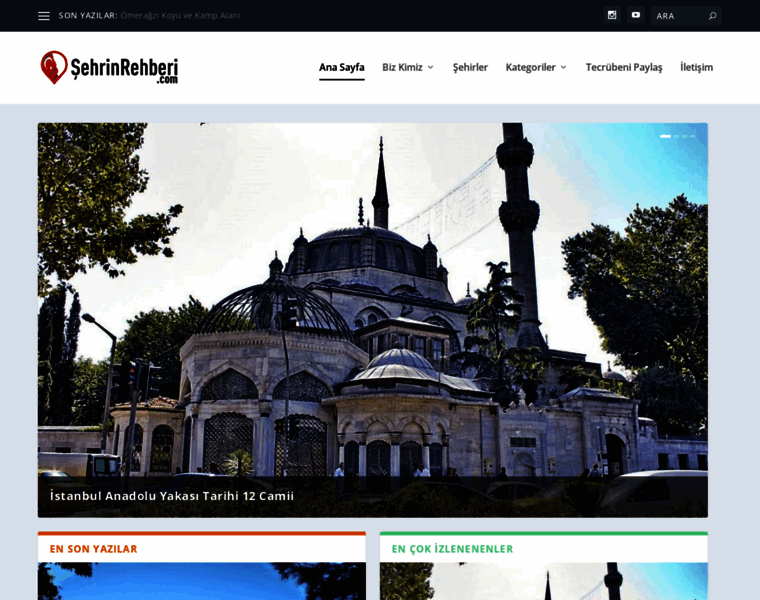Open the Instagram profile icon
Viewport: 760px width, 600px height.
tap(612, 15)
